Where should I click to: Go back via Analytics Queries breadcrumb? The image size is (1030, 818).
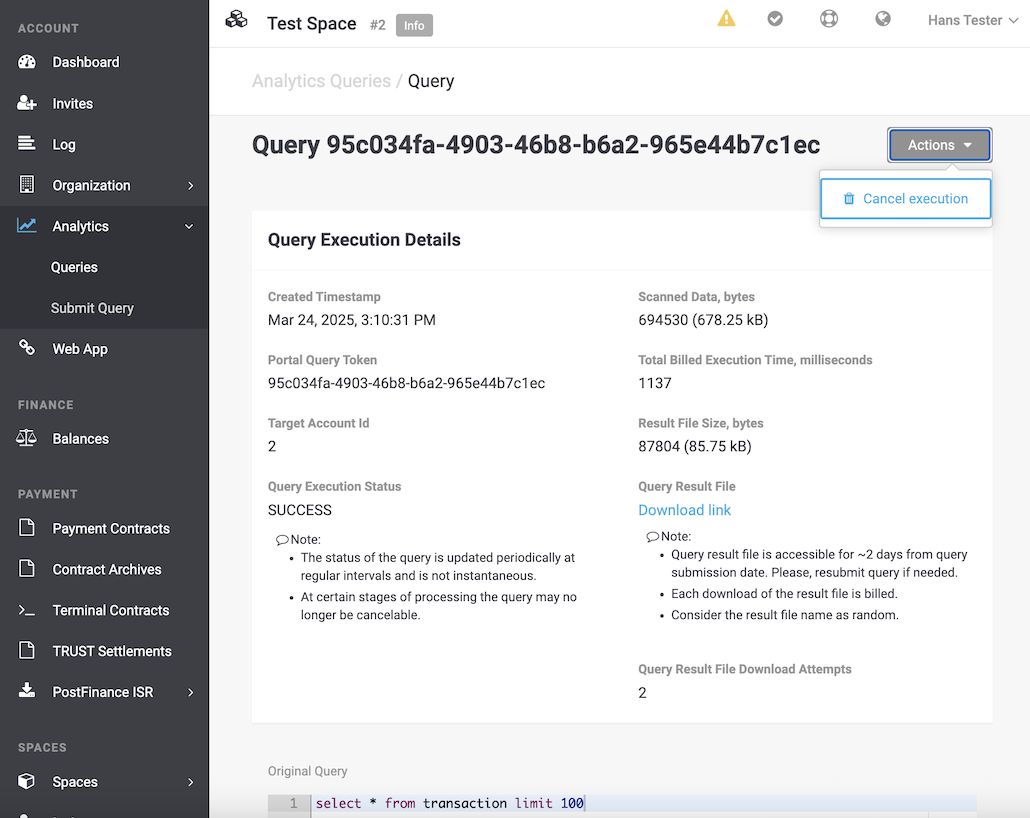(321, 80)
